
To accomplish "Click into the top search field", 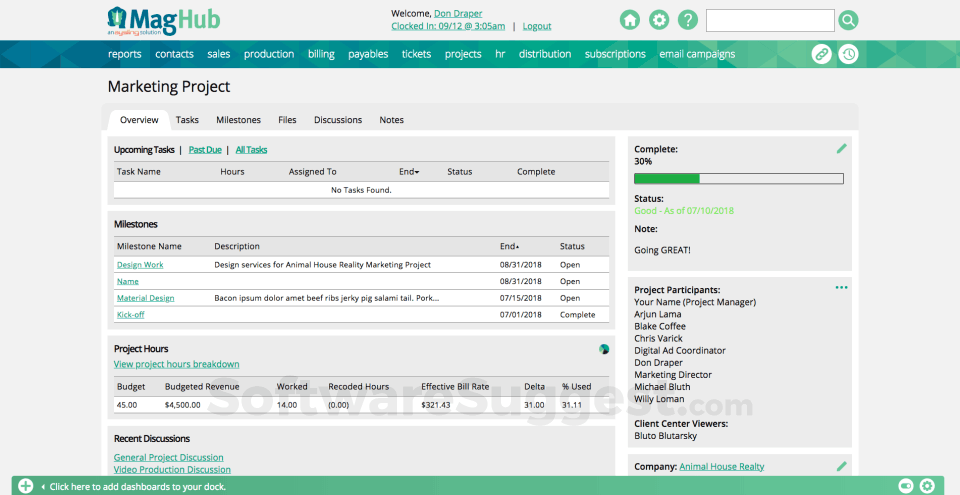I will tap(769, 20).
